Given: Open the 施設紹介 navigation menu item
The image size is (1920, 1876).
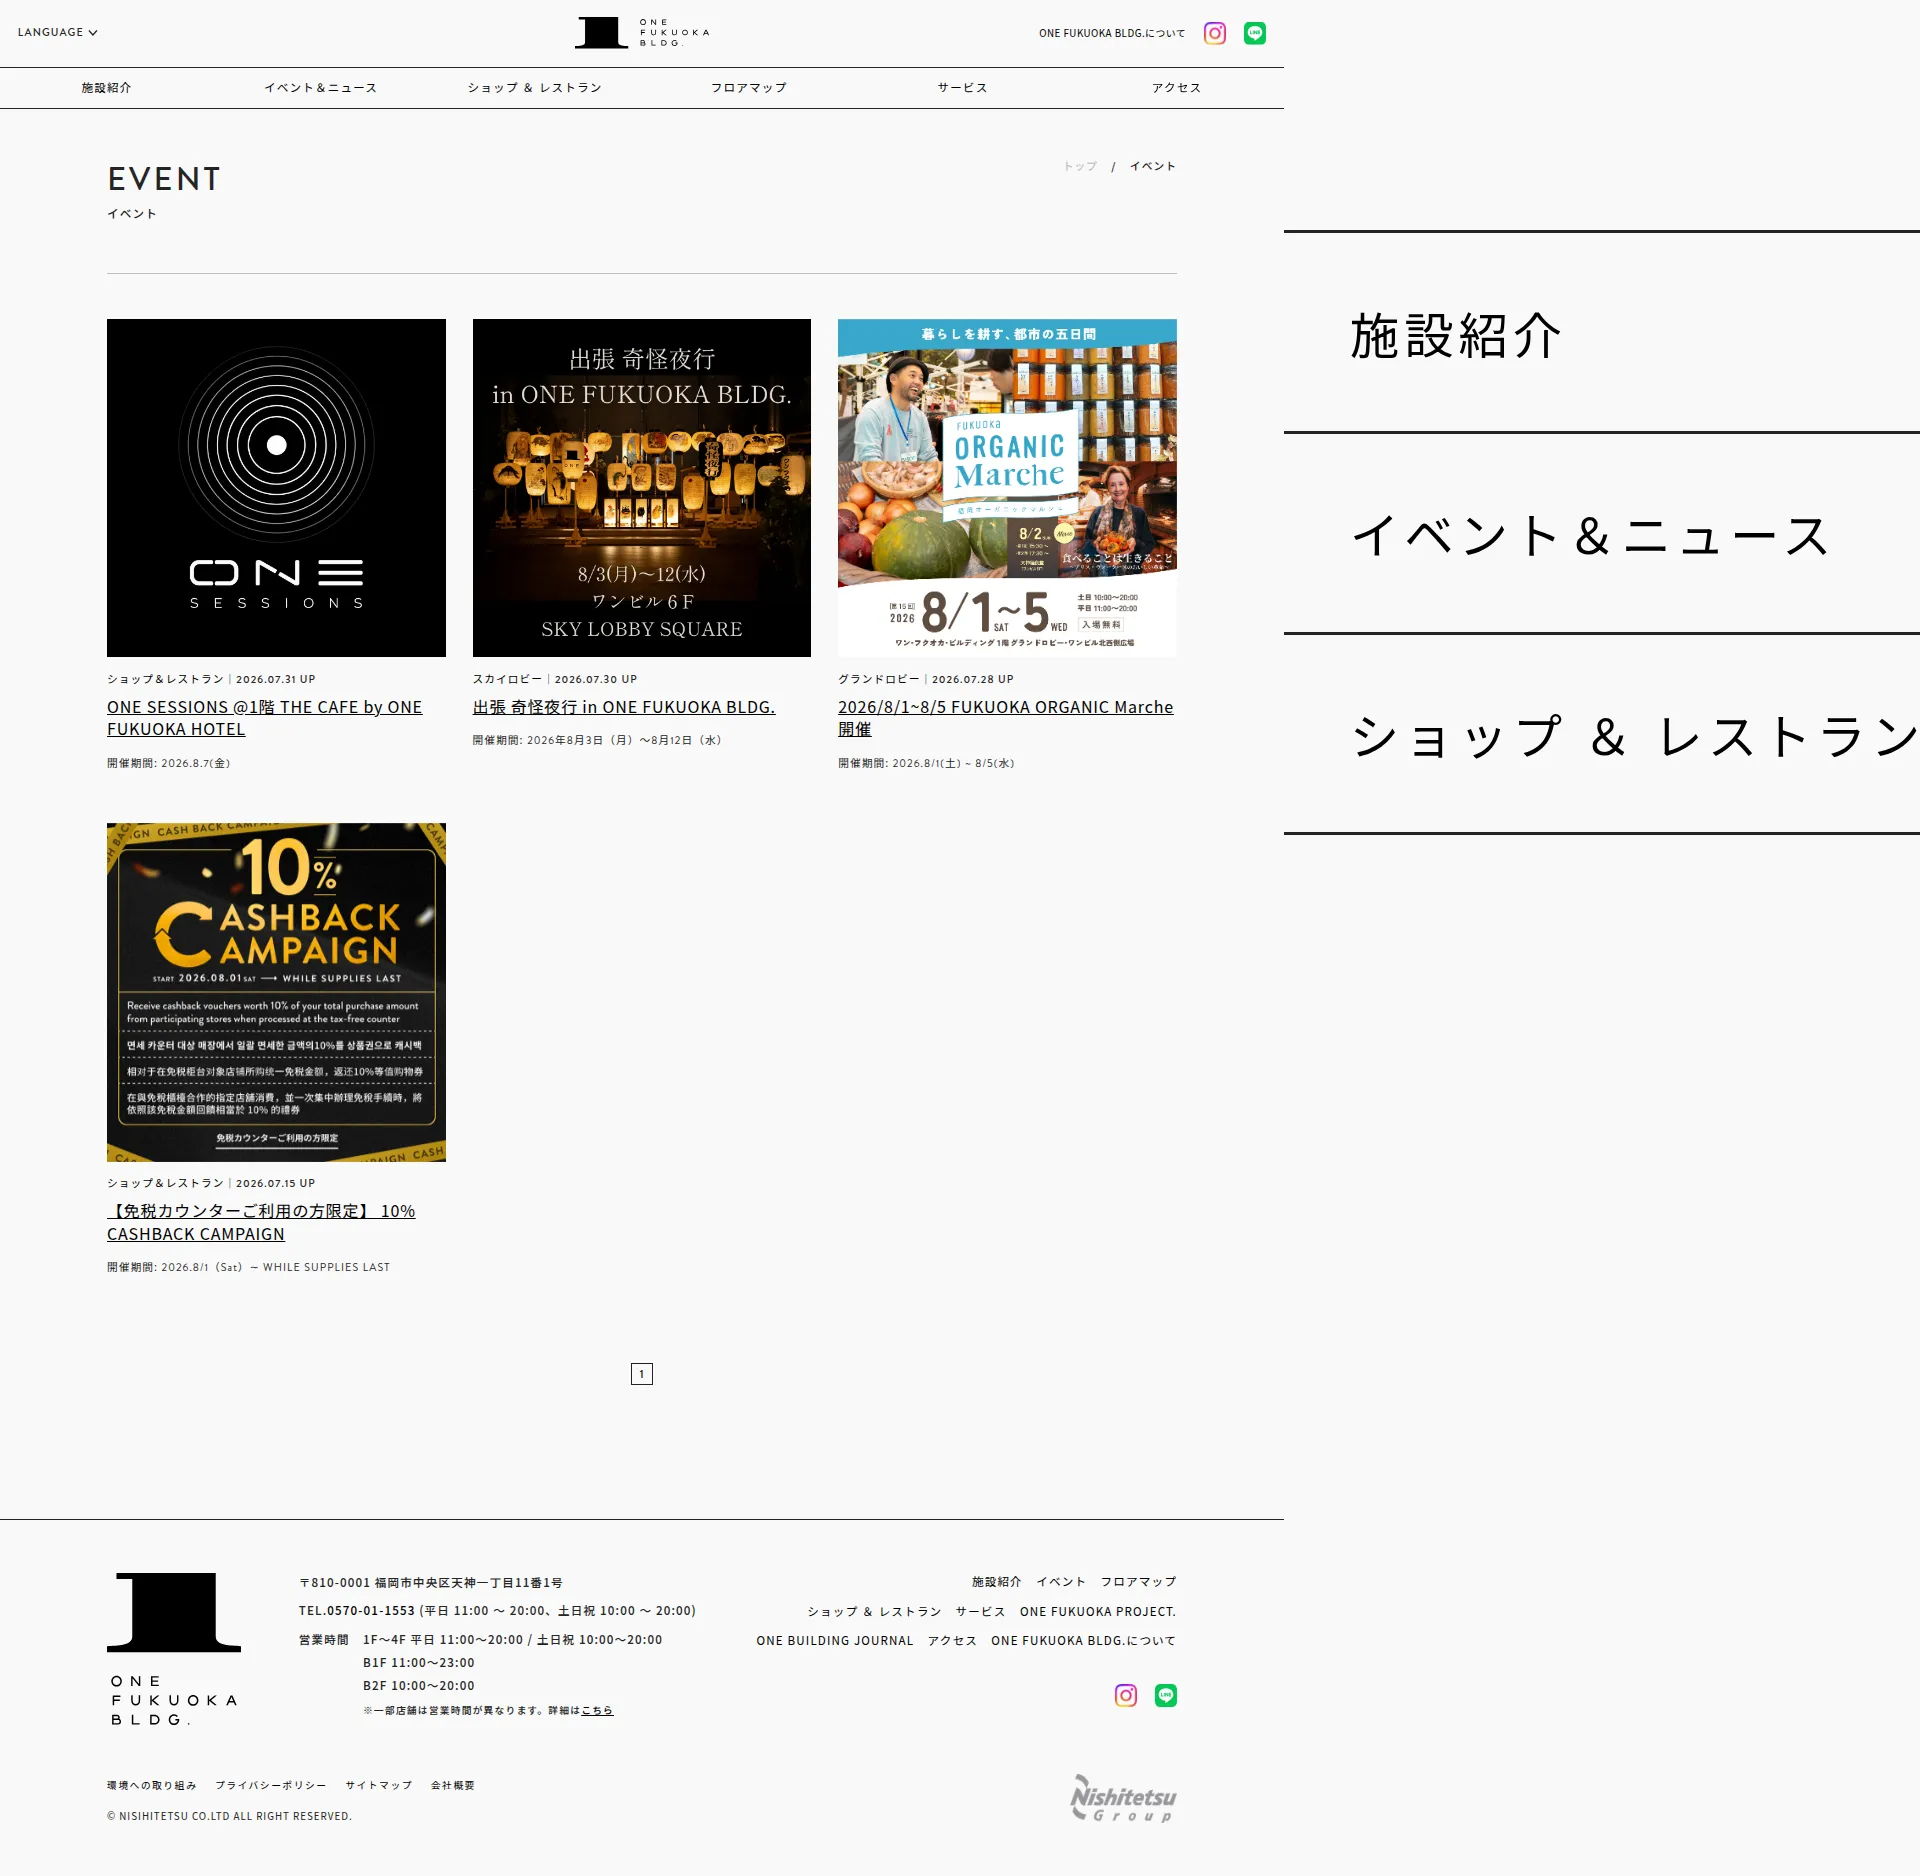Looking at the screenshot, I should 107,88.
